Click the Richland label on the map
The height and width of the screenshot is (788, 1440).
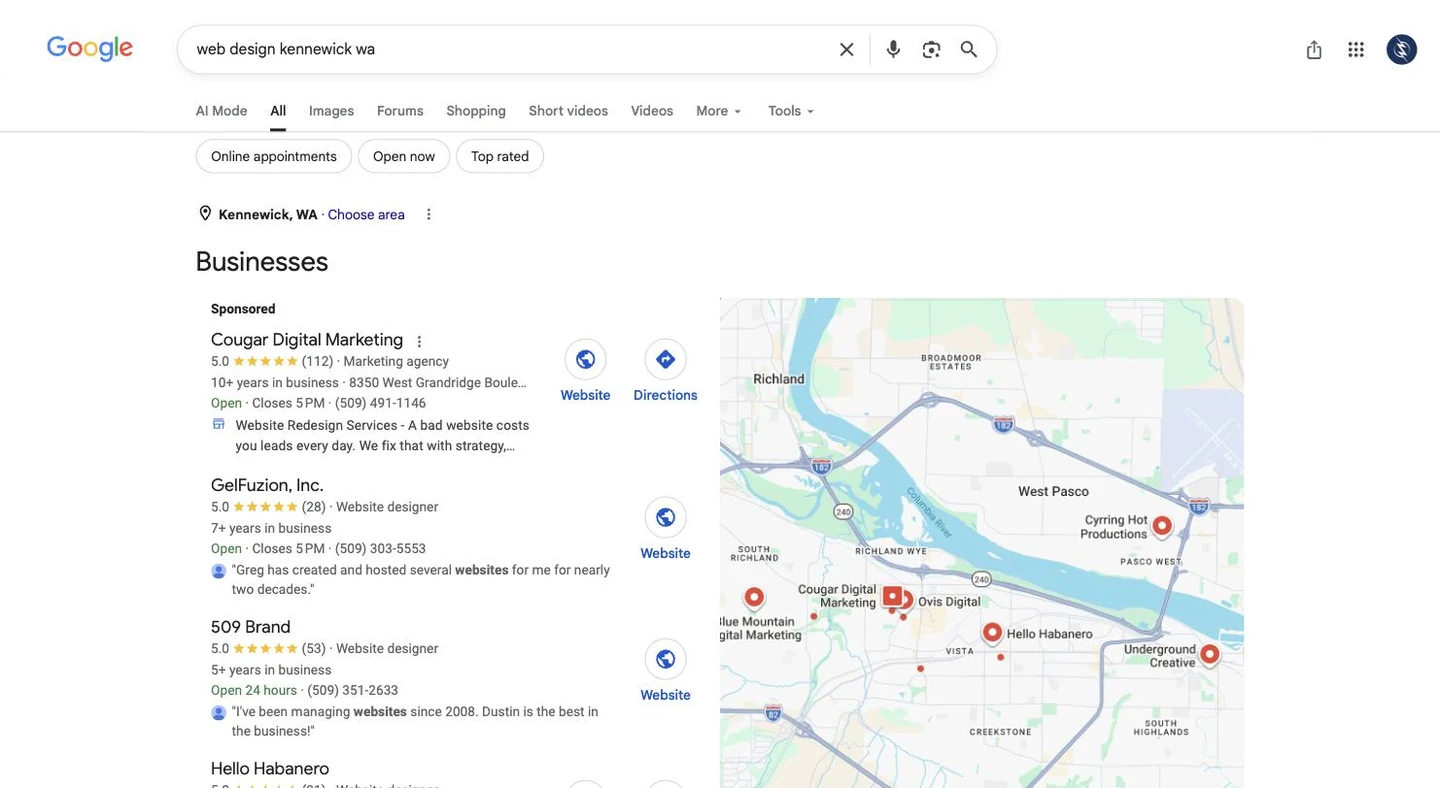pyautogui.click(x=779, y=379)
